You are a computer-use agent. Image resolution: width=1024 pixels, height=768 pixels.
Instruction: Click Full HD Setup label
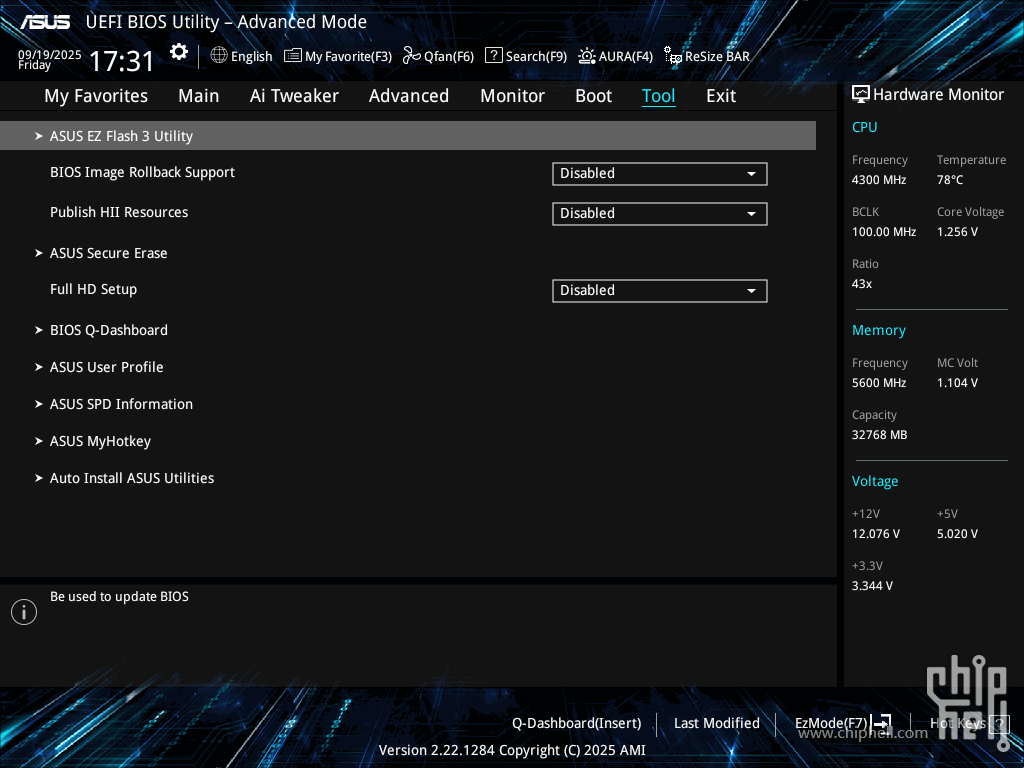(93, 289)
